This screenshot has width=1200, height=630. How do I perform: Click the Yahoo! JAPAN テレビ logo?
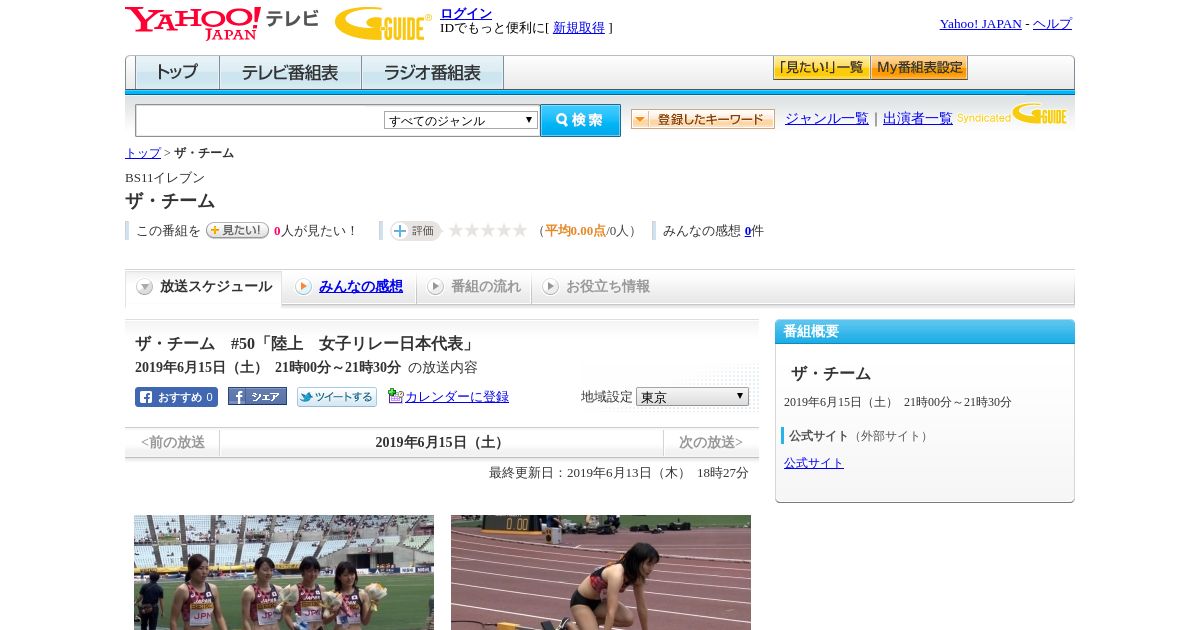pyautogui.click(x=222, y=23)
